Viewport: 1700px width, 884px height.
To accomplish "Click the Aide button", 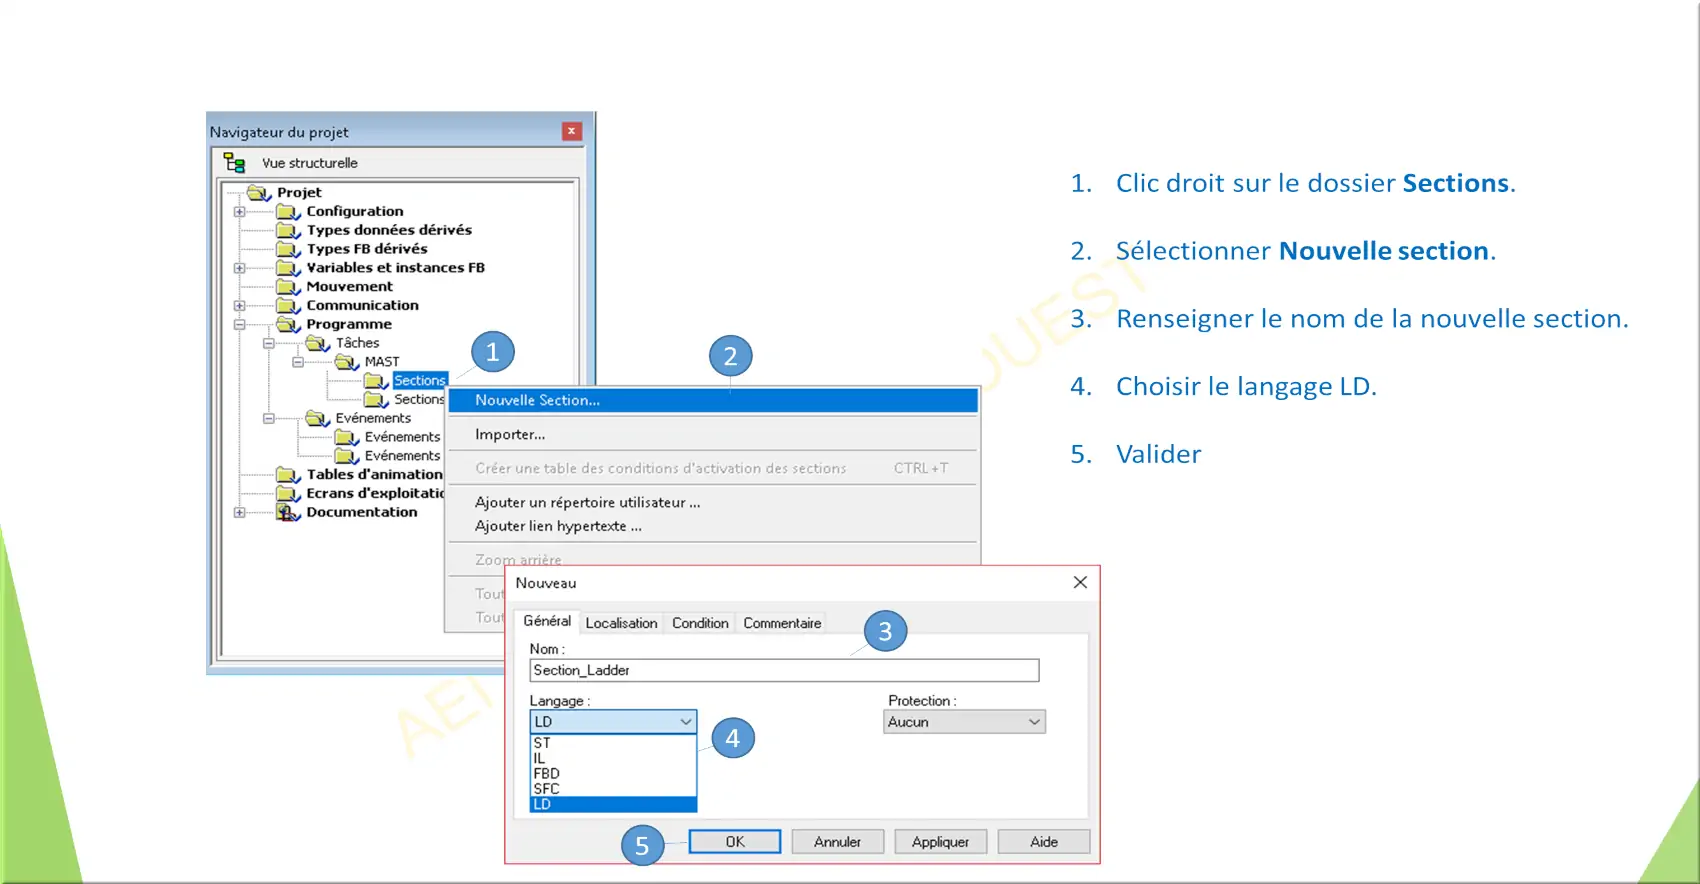I will [1044, 842].
